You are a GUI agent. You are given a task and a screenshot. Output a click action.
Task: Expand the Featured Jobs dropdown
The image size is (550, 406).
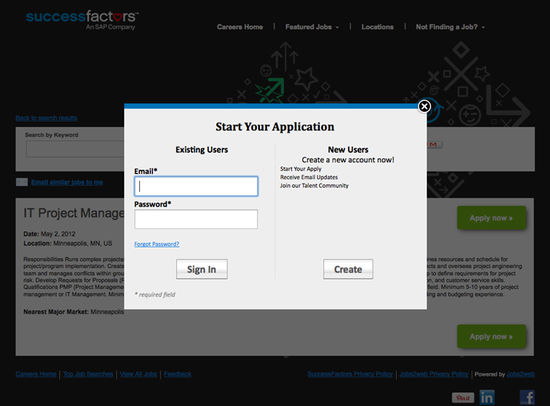click(312, 27)
